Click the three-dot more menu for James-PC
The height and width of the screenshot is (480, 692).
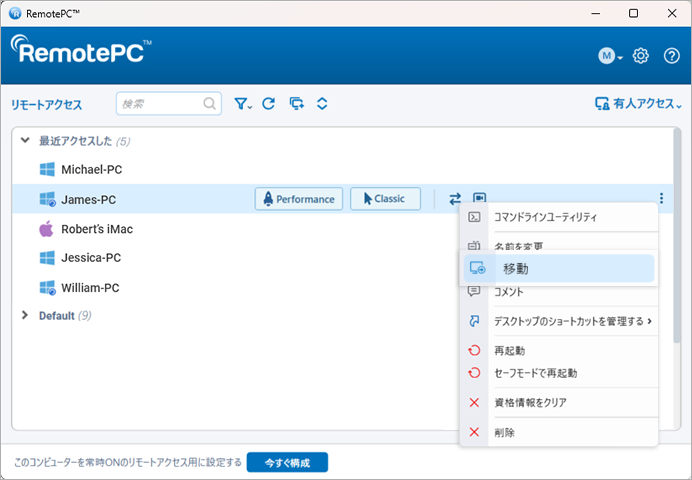pyautogui.click(x=661, y=198)
